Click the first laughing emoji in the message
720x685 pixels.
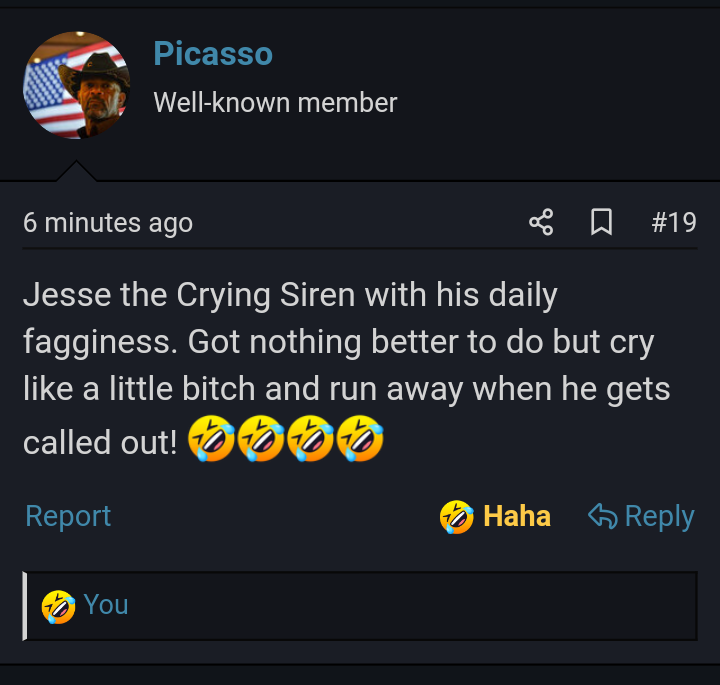(210, 438)
